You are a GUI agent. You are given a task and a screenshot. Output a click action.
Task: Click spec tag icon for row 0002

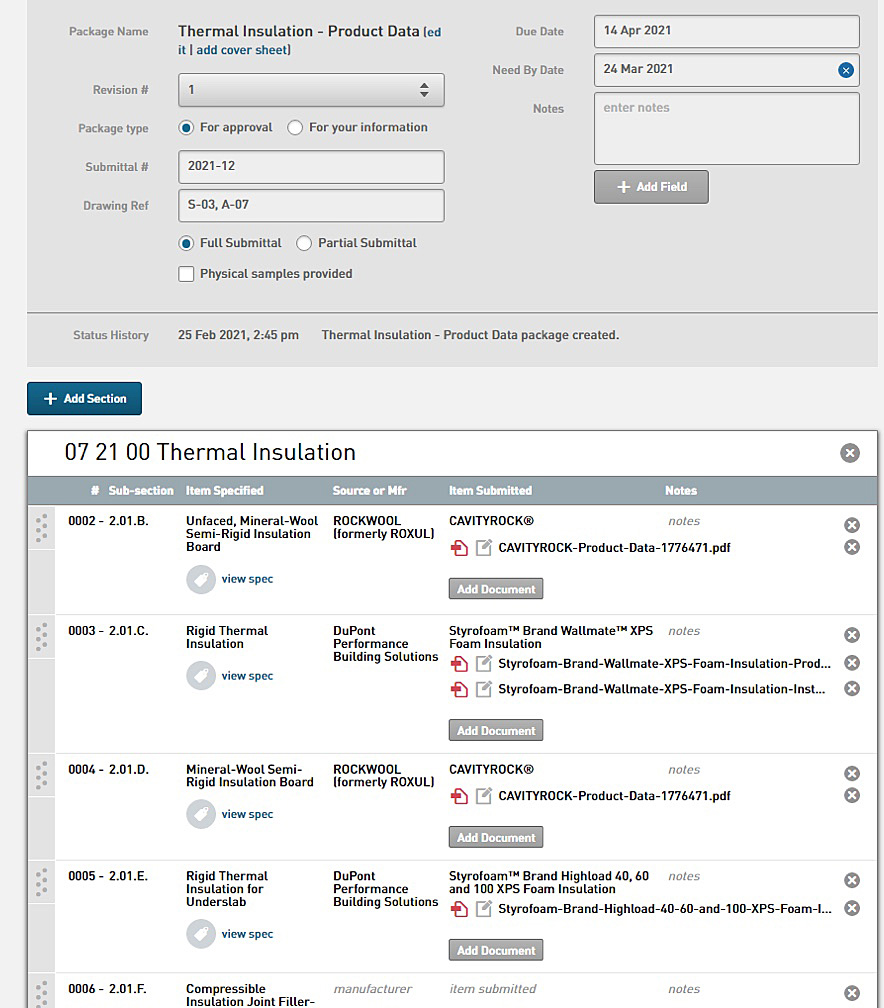click(201, 579)
